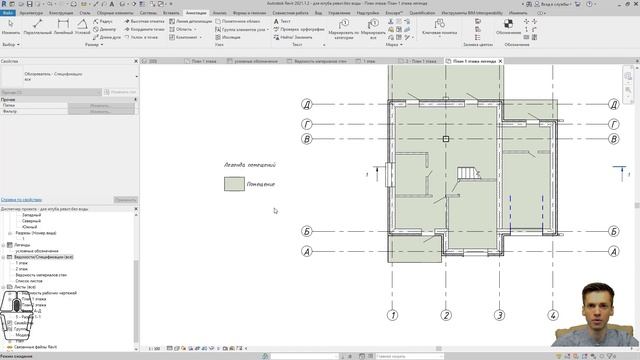Click the staircase element in the plan

pyautogui.click(x=468, y=173)
